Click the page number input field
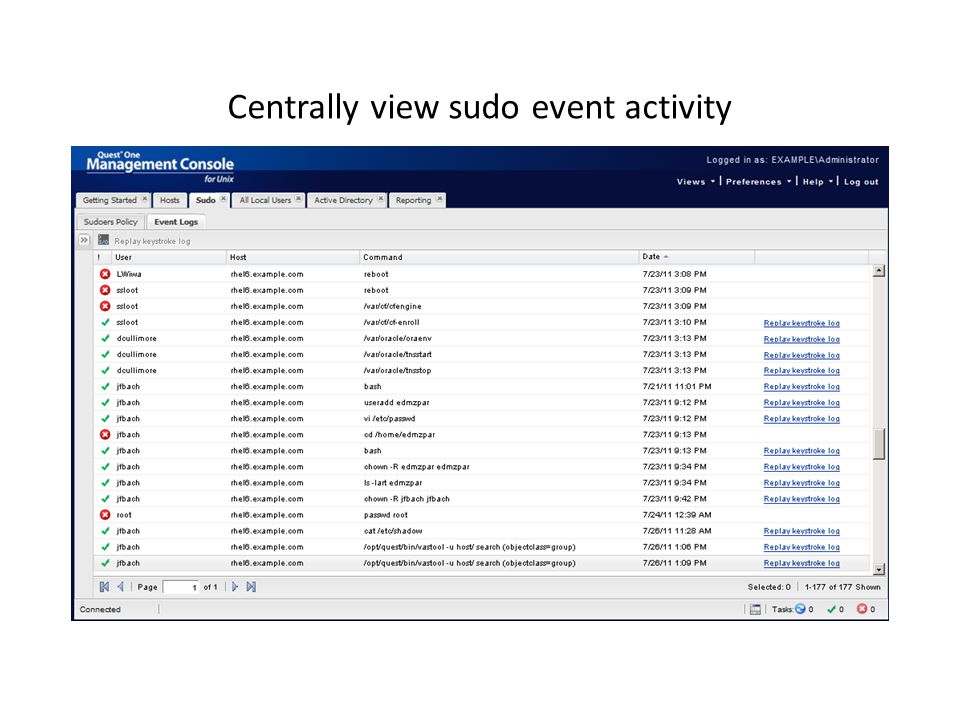Viewport: 960px width, 720px height. [181, 587]
